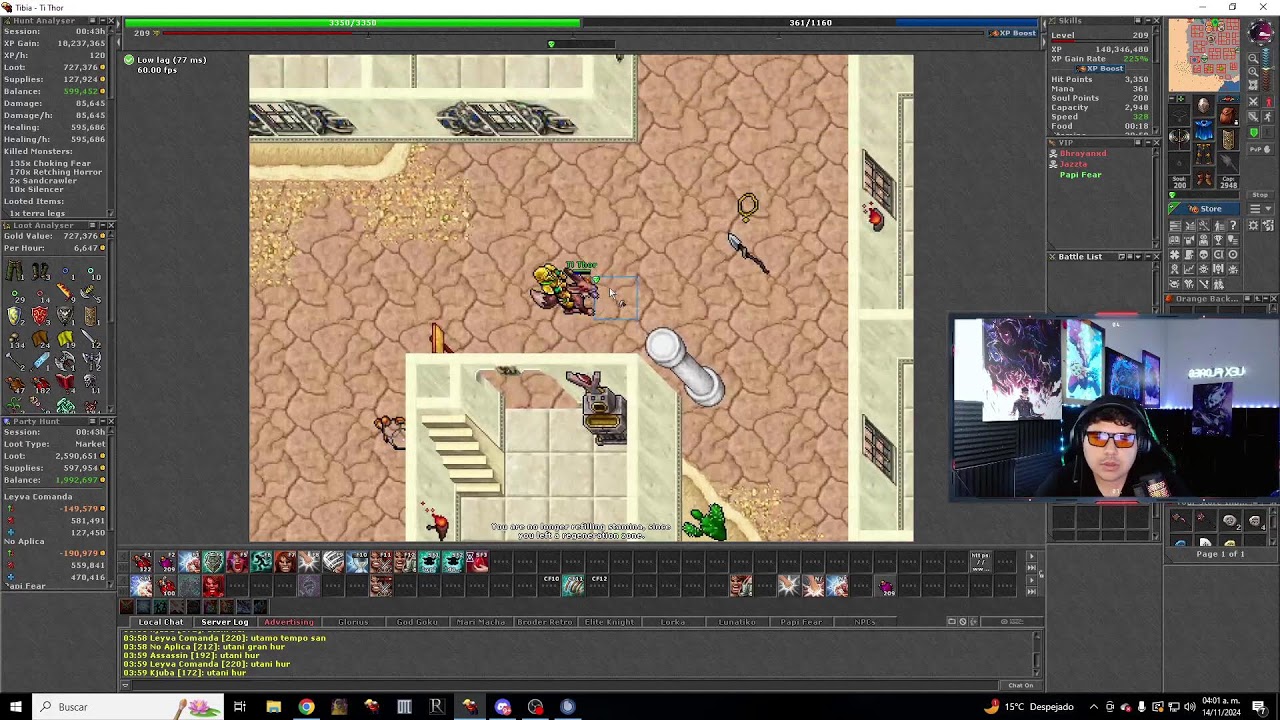Click the ring equipment slot

point(1179,164)
